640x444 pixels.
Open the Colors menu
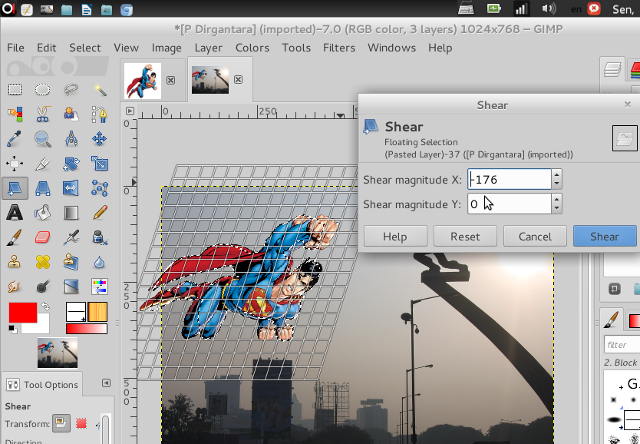coord(252,48)
